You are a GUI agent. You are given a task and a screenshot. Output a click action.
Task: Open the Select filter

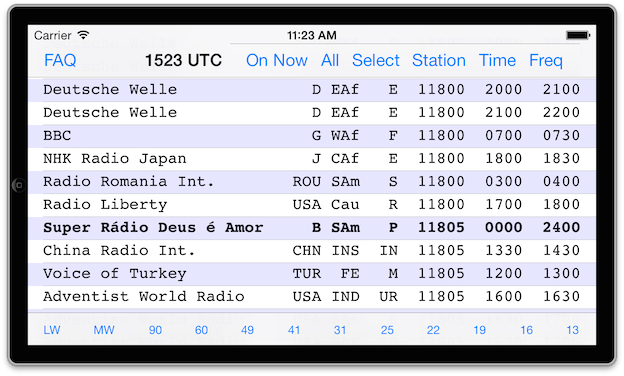pyautogui.click(x=376, y=60)
